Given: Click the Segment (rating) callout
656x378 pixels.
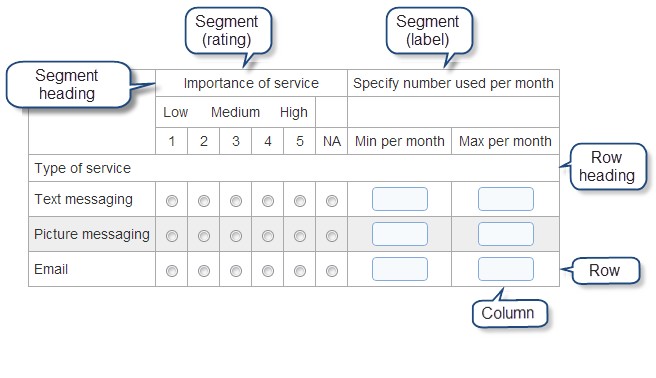Looking at the screenshot, I should 228,31.
